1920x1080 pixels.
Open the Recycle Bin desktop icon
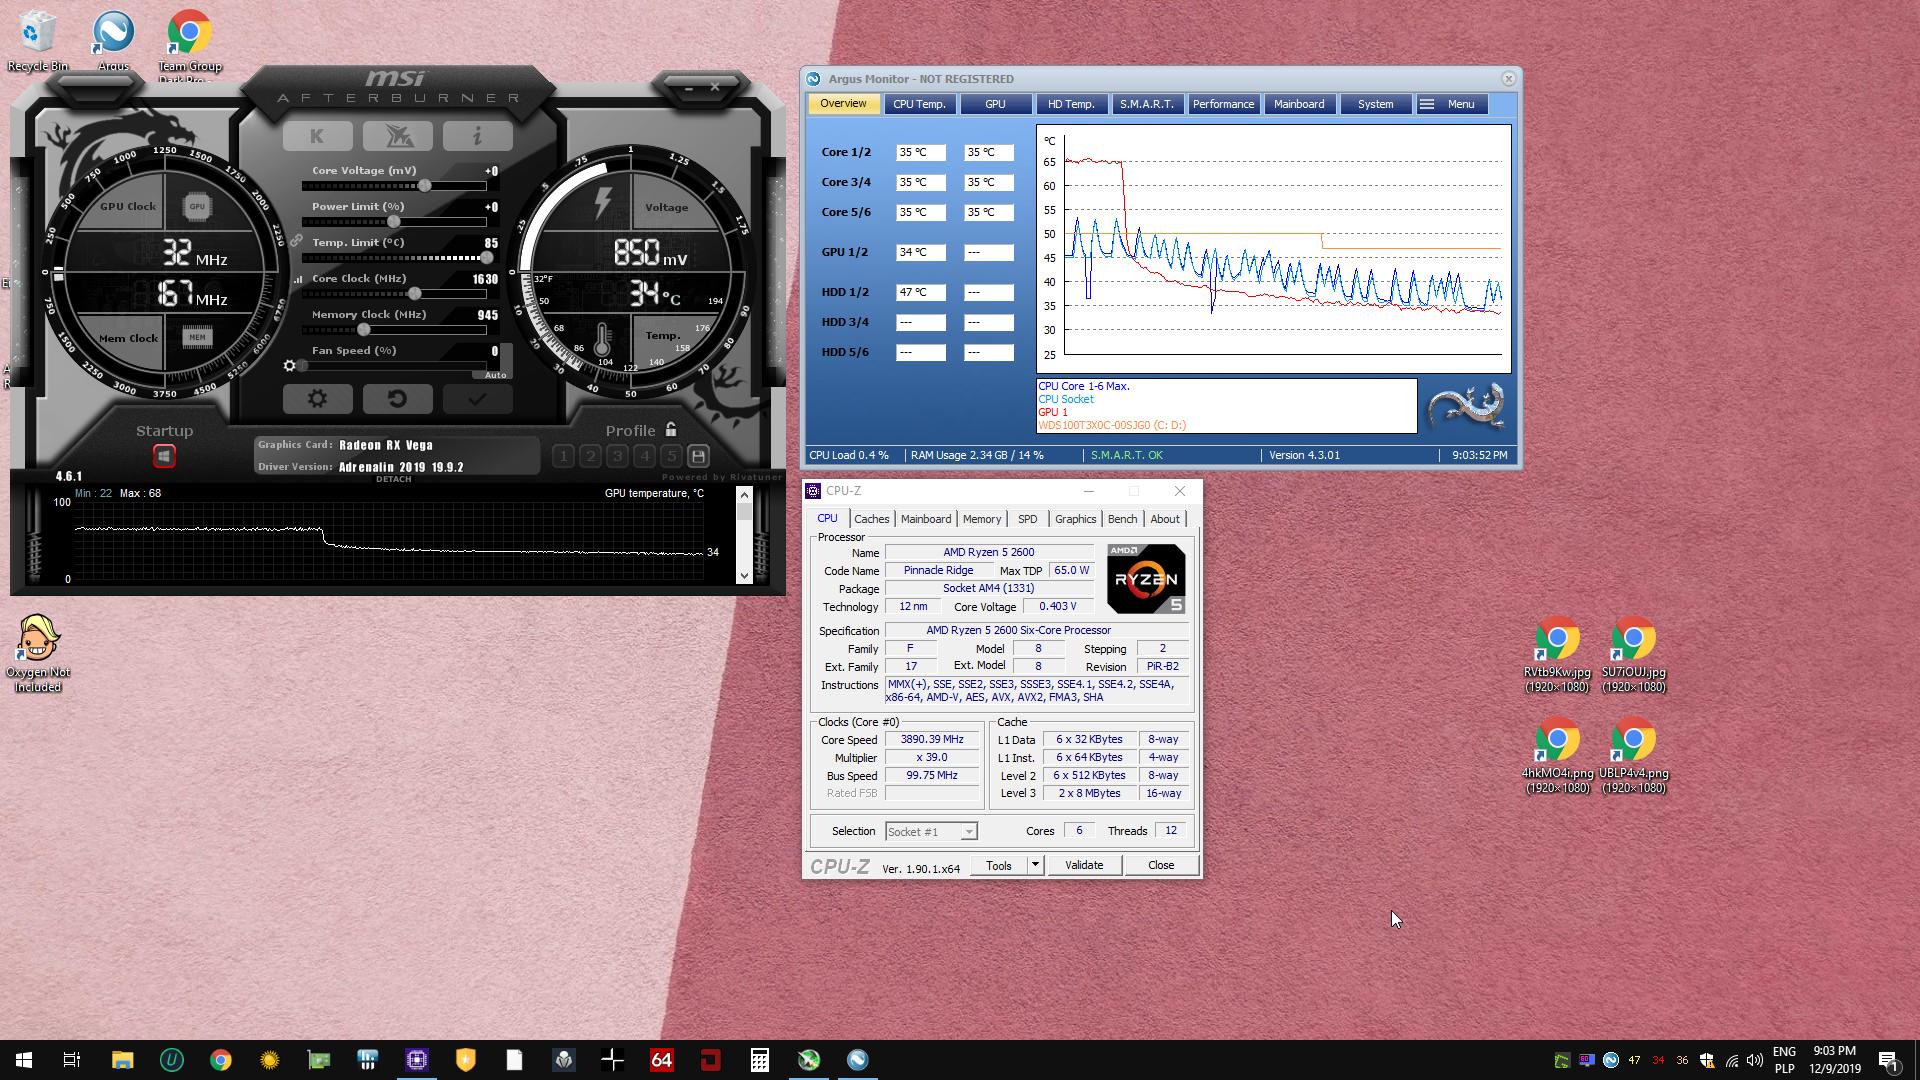point(38,41)
